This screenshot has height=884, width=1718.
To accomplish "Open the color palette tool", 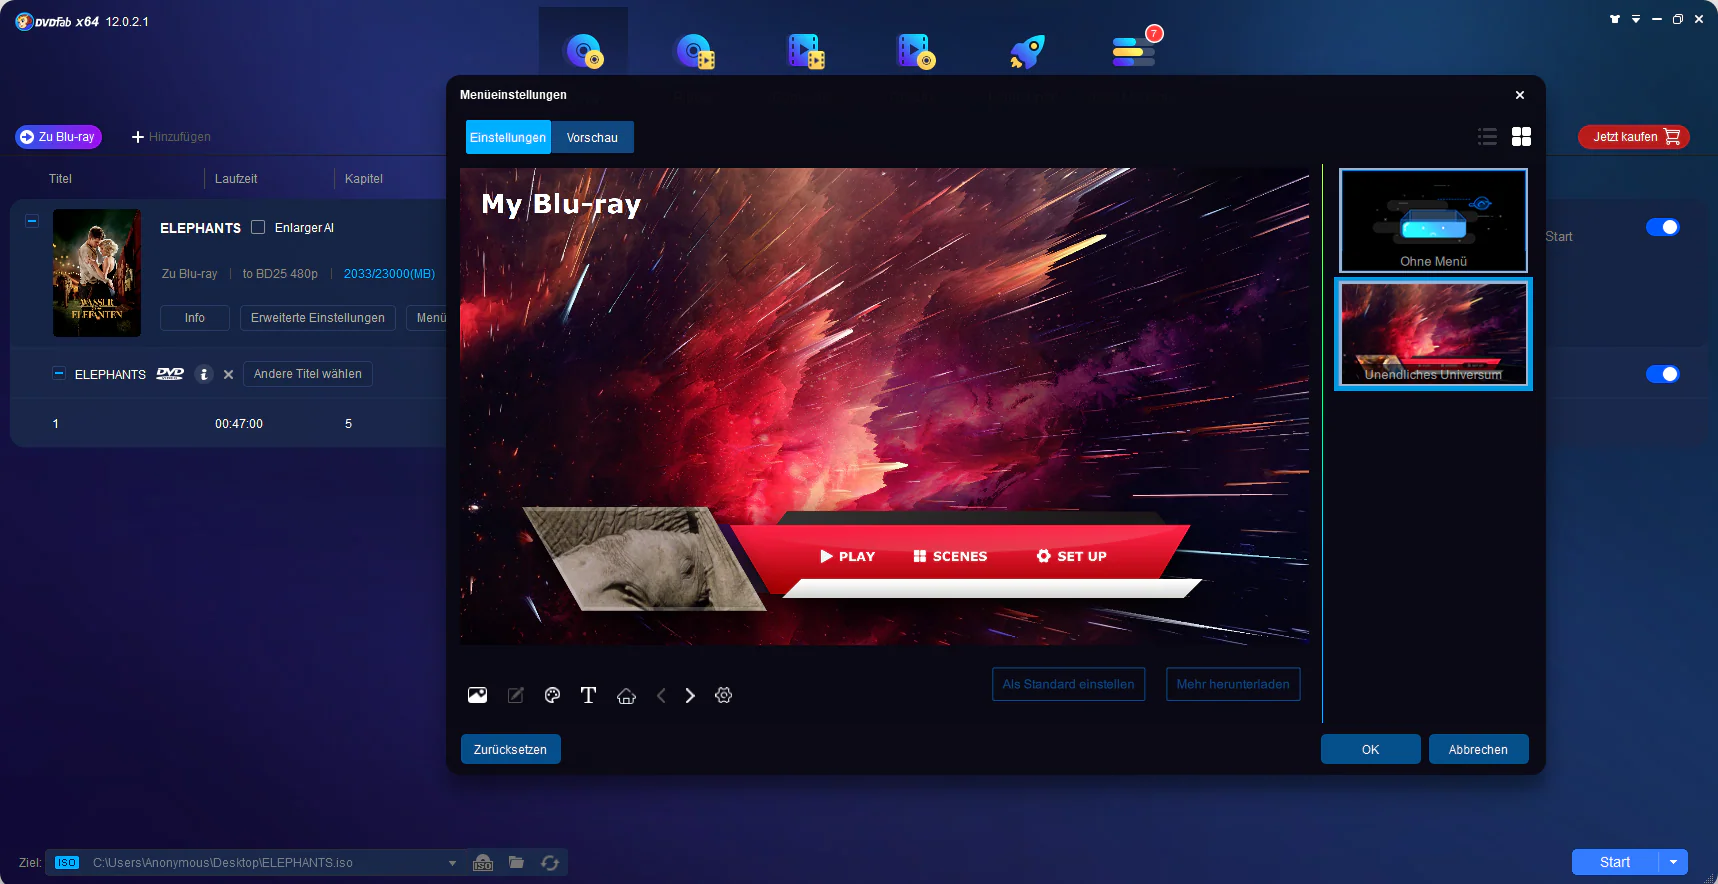I will [x=552, y=695].
